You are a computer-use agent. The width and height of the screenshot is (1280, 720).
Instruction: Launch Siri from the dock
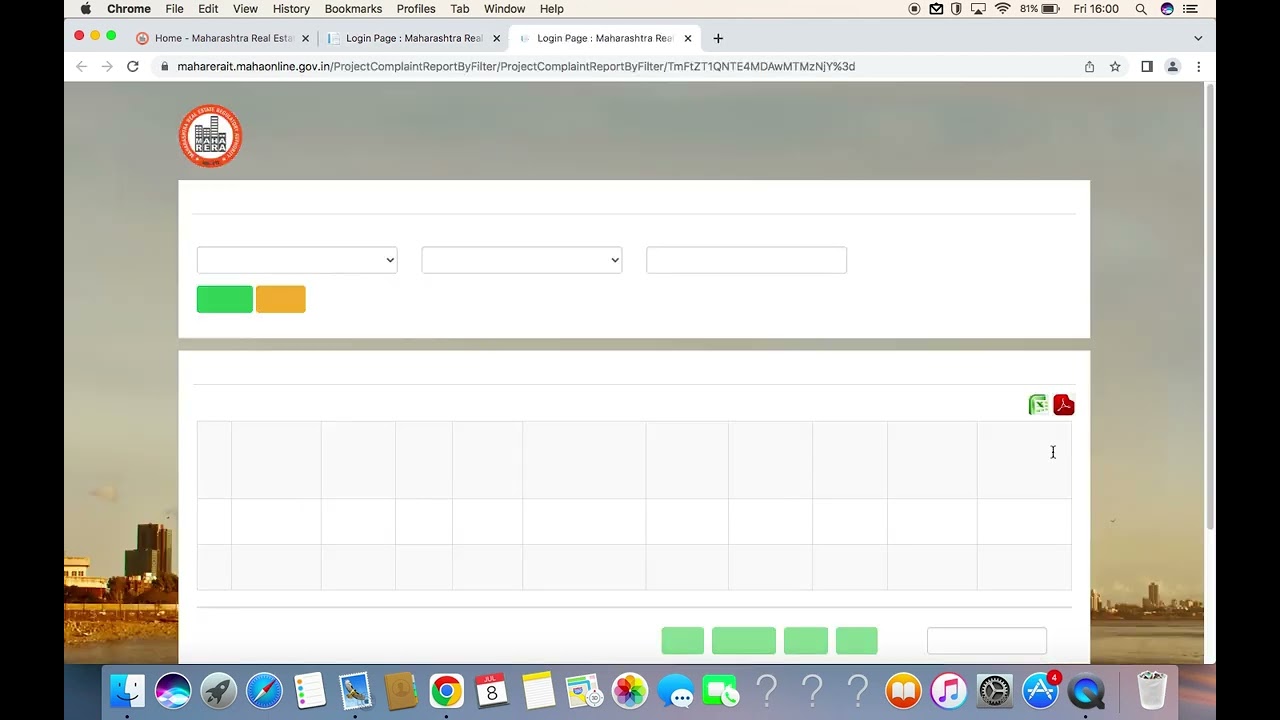(173, 691)
